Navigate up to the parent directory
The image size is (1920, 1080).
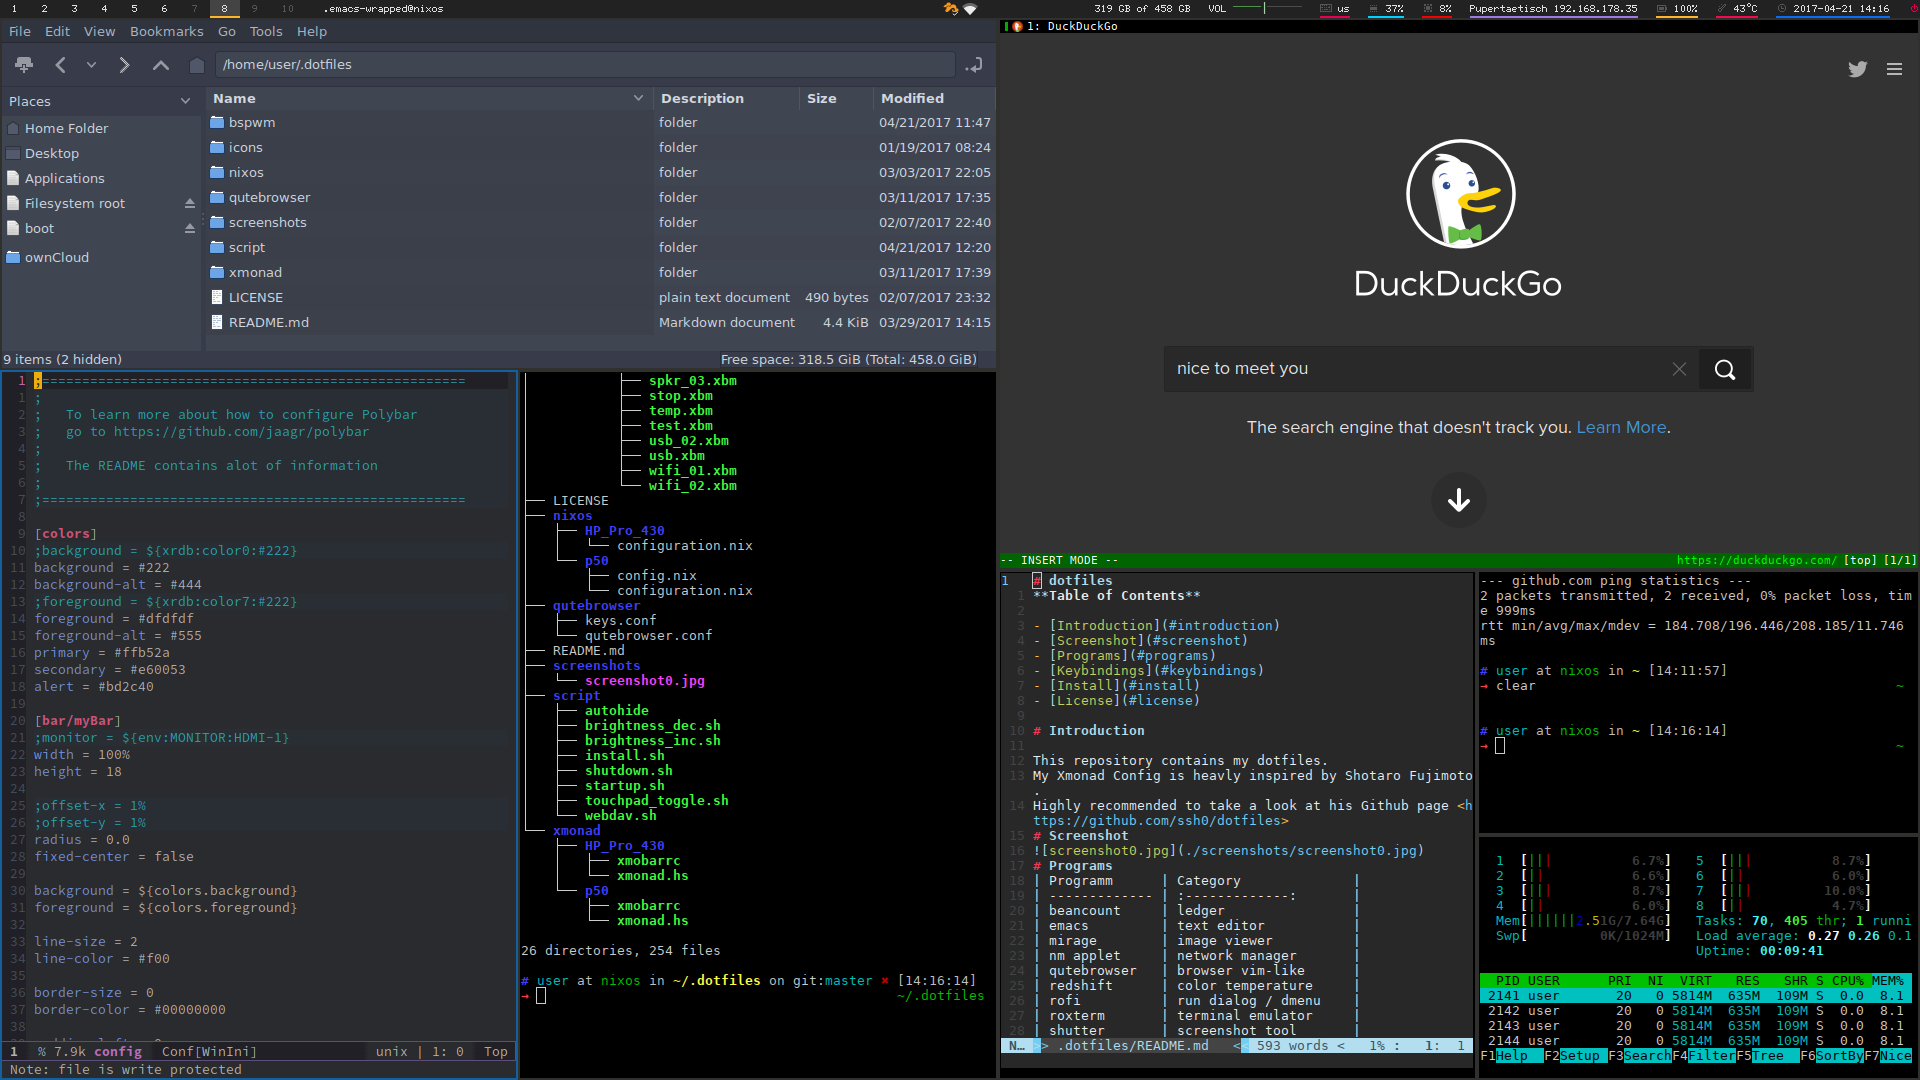pos(160,65)
